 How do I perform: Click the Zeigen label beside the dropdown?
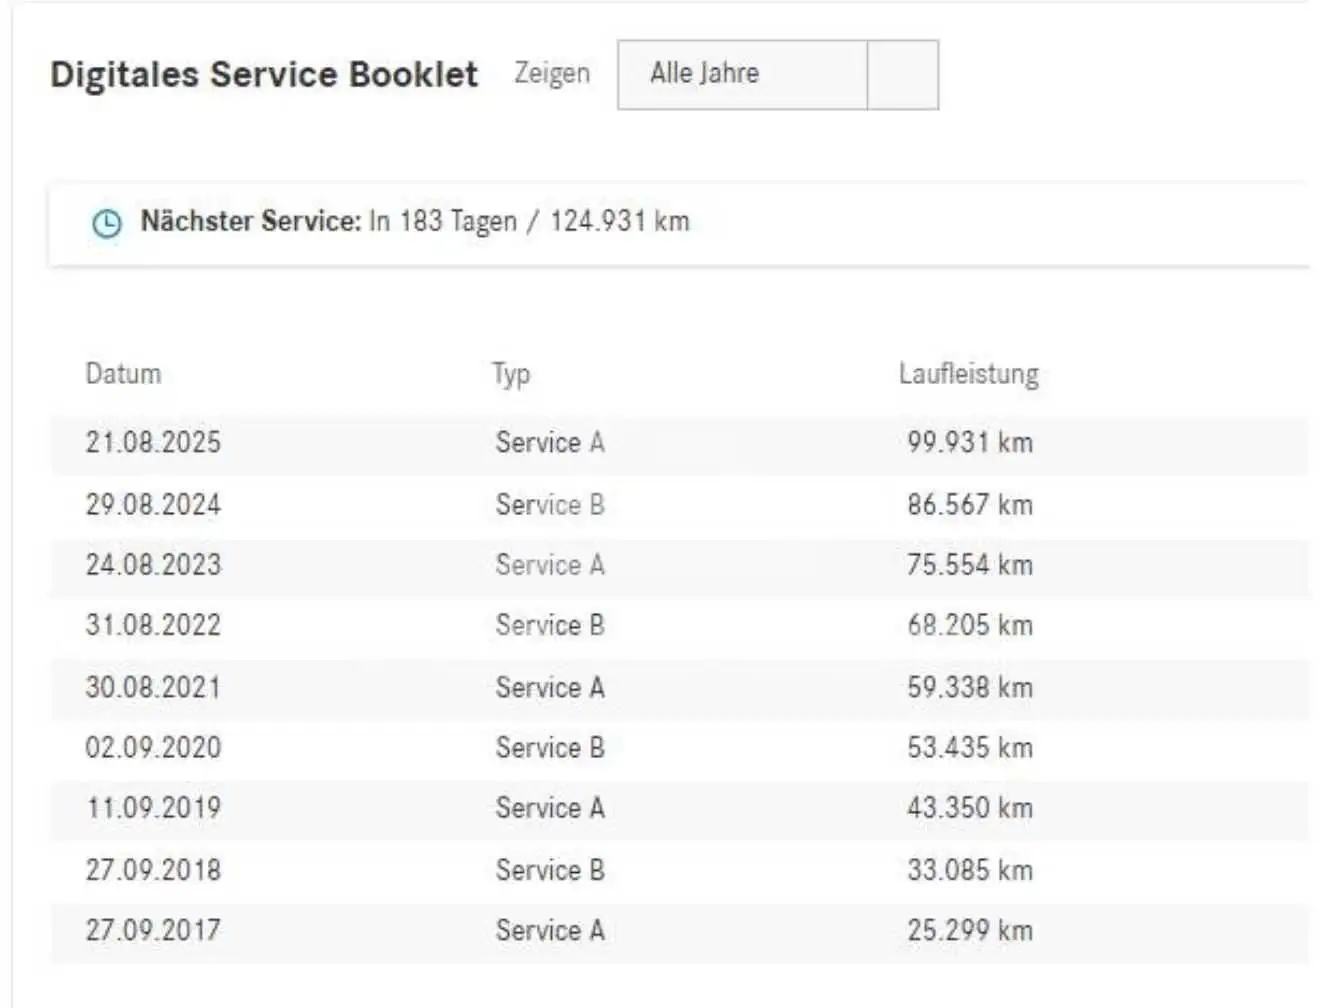pos(552,74)
